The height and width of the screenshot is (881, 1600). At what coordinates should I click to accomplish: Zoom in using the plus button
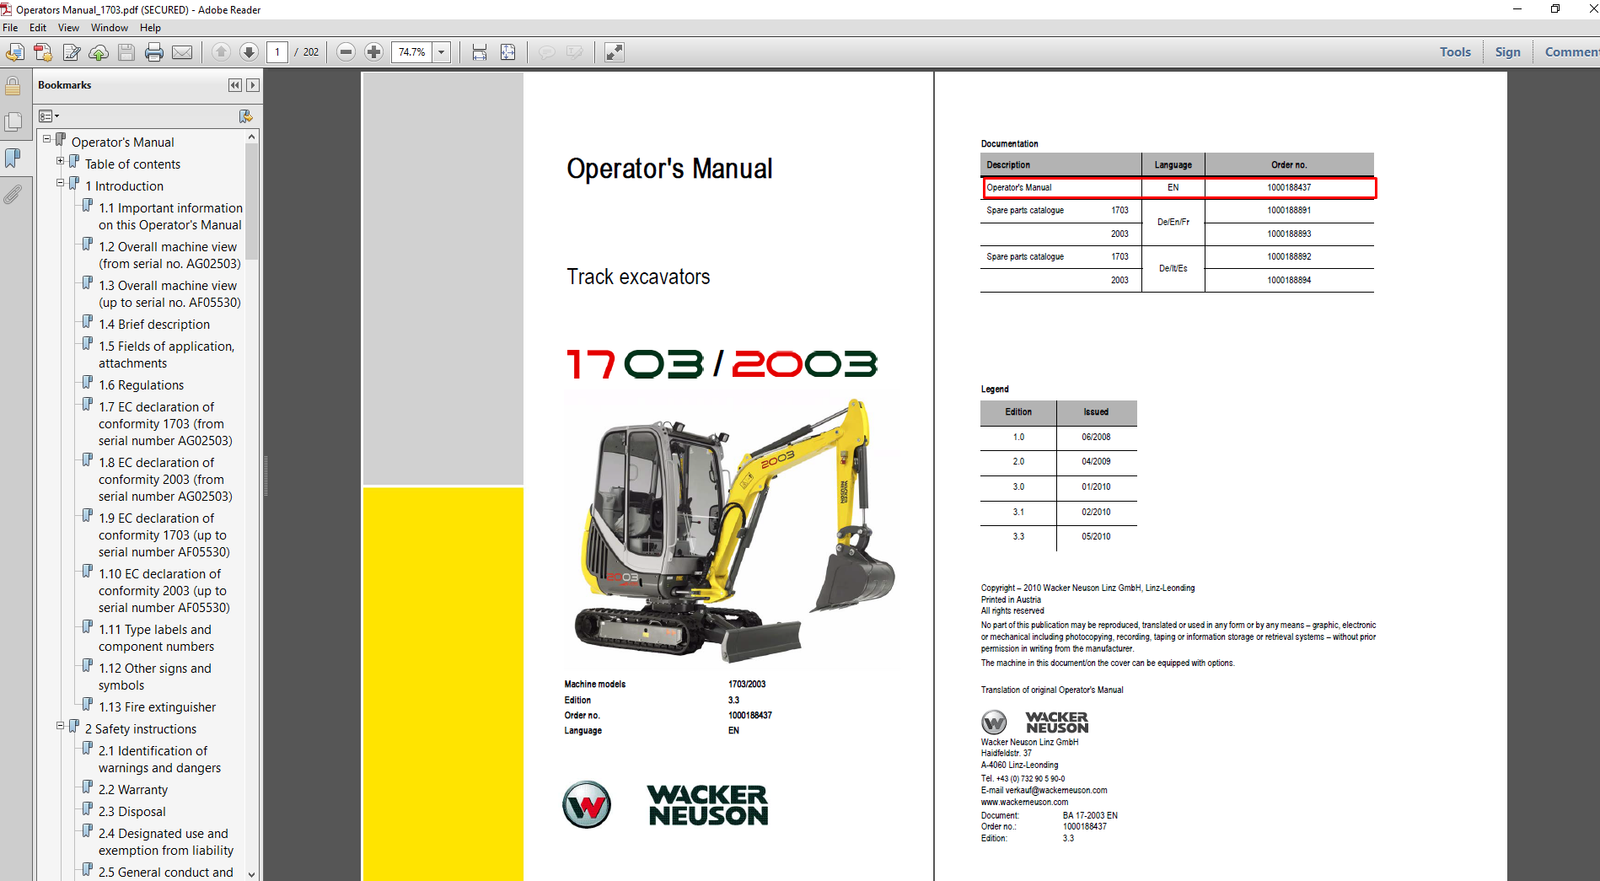coord(374,52)
